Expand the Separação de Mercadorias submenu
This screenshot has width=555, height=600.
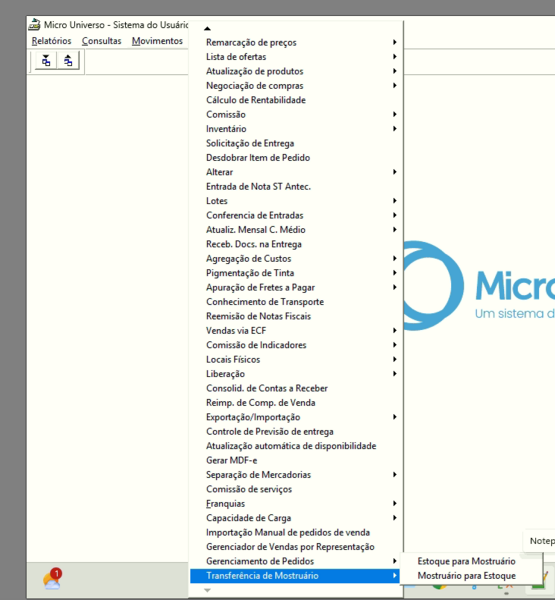pos(296,475)
